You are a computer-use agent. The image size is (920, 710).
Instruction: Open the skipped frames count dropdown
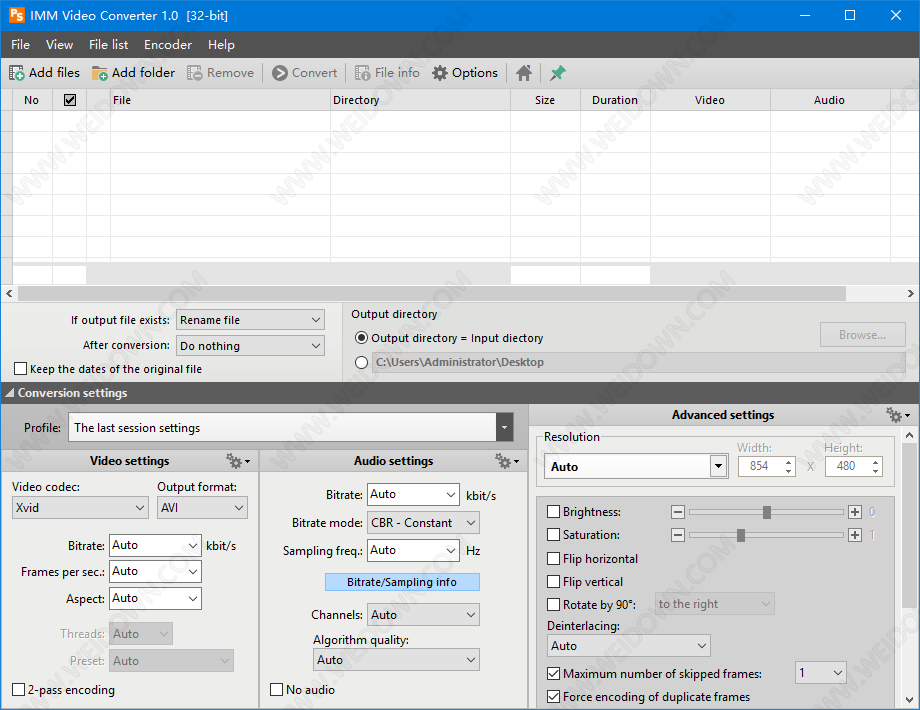pyautogui.click(x=821, y=673)
